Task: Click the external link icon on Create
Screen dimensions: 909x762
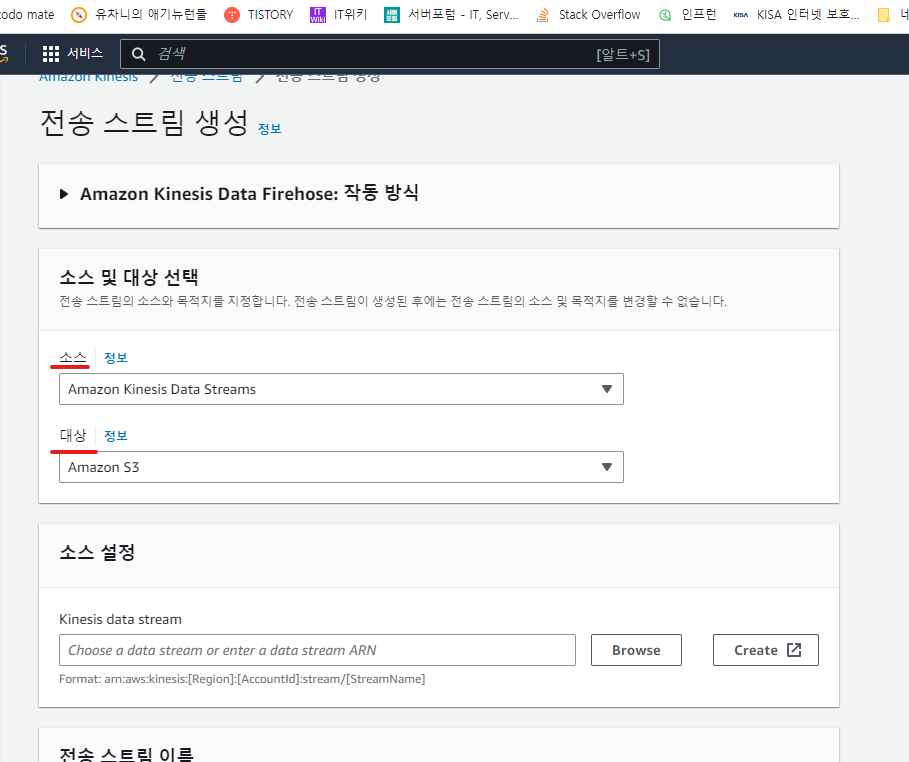Action: 794,650
